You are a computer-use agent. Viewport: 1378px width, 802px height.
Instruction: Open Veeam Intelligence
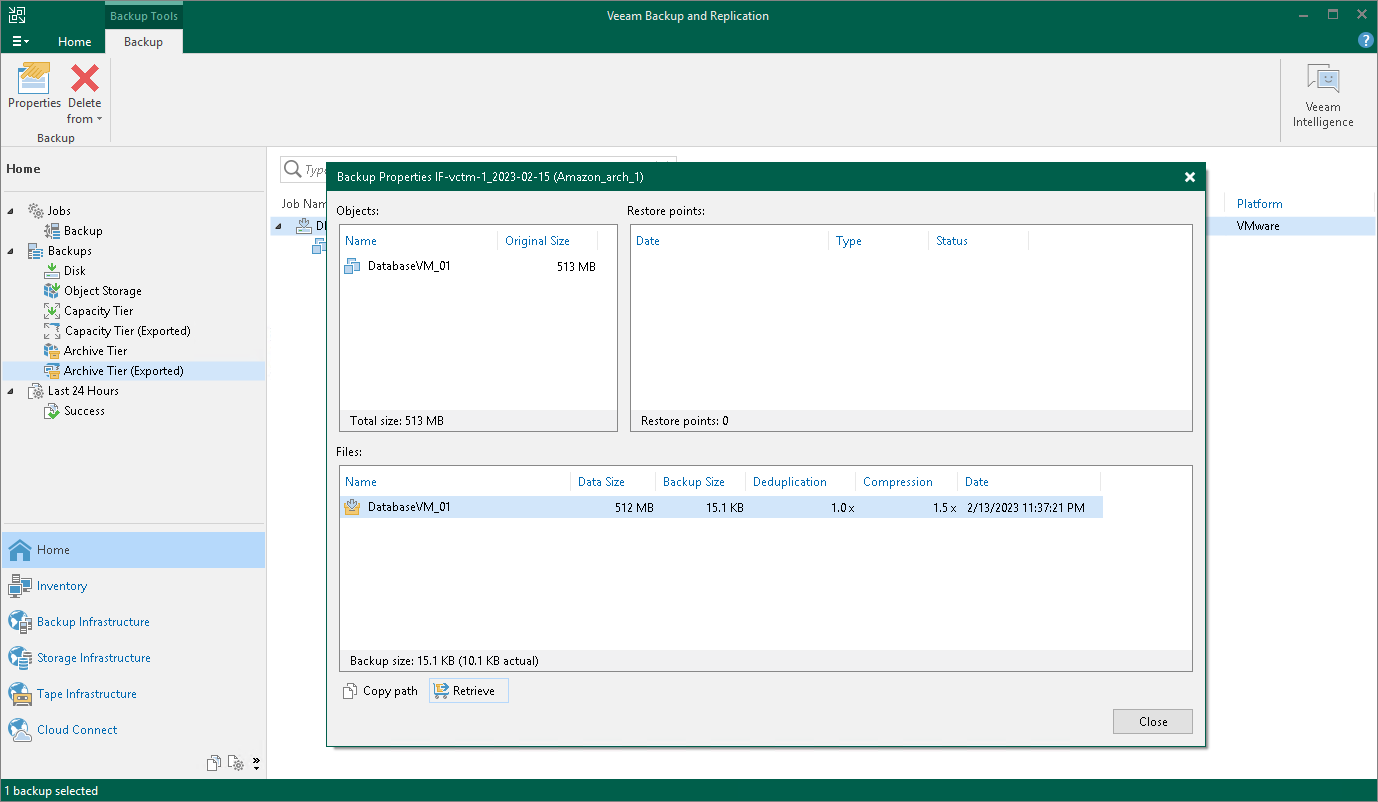coord(1322,95)
